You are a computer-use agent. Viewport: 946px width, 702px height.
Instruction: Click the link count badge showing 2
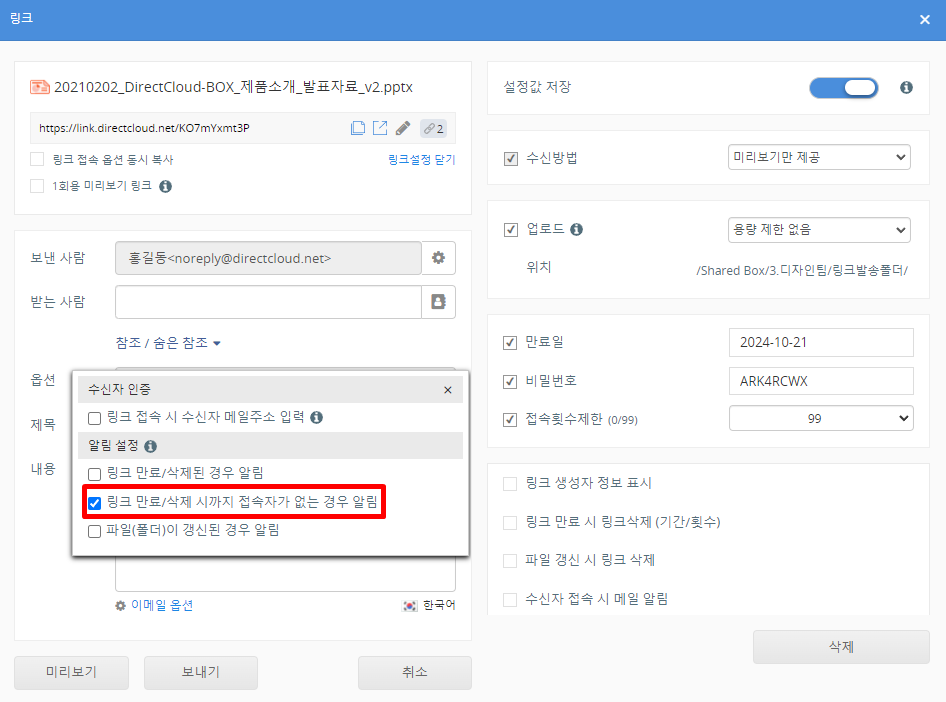tap(433, 128)
